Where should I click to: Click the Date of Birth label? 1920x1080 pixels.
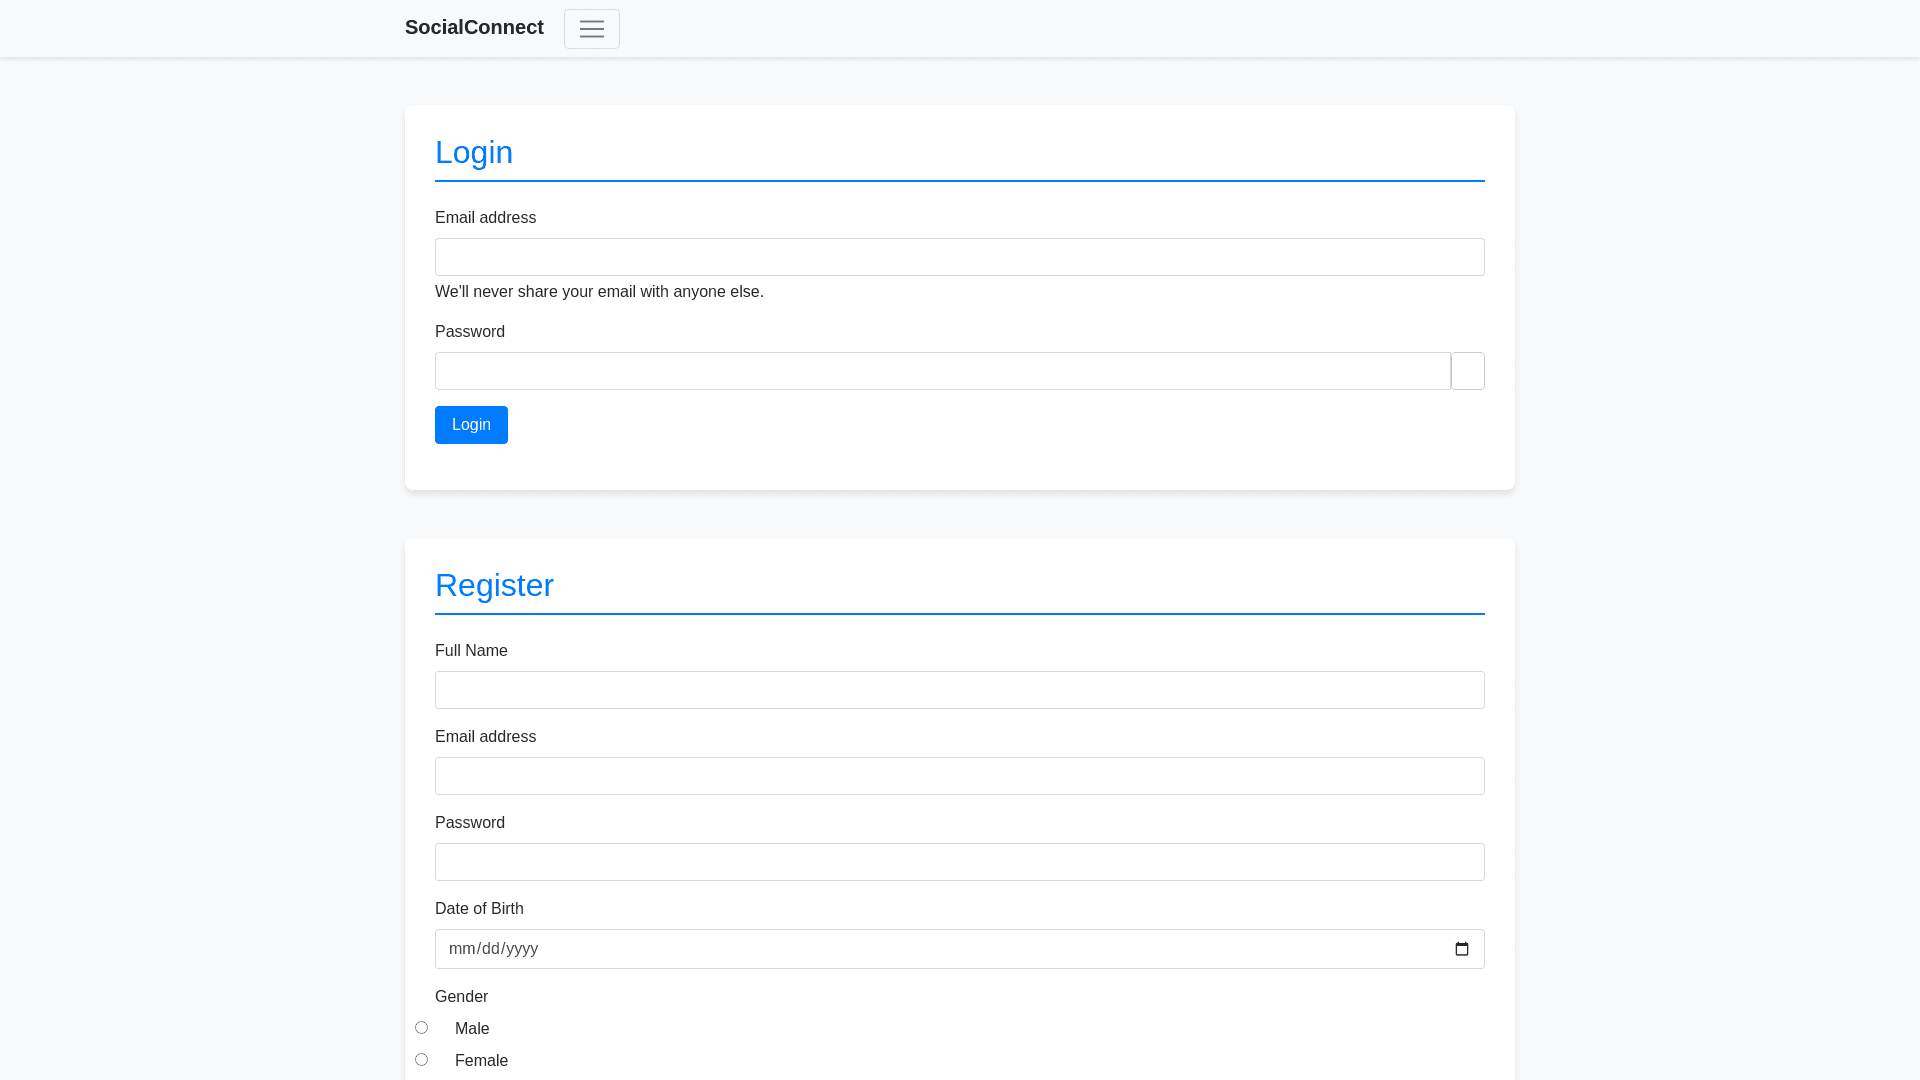(479, 909)
